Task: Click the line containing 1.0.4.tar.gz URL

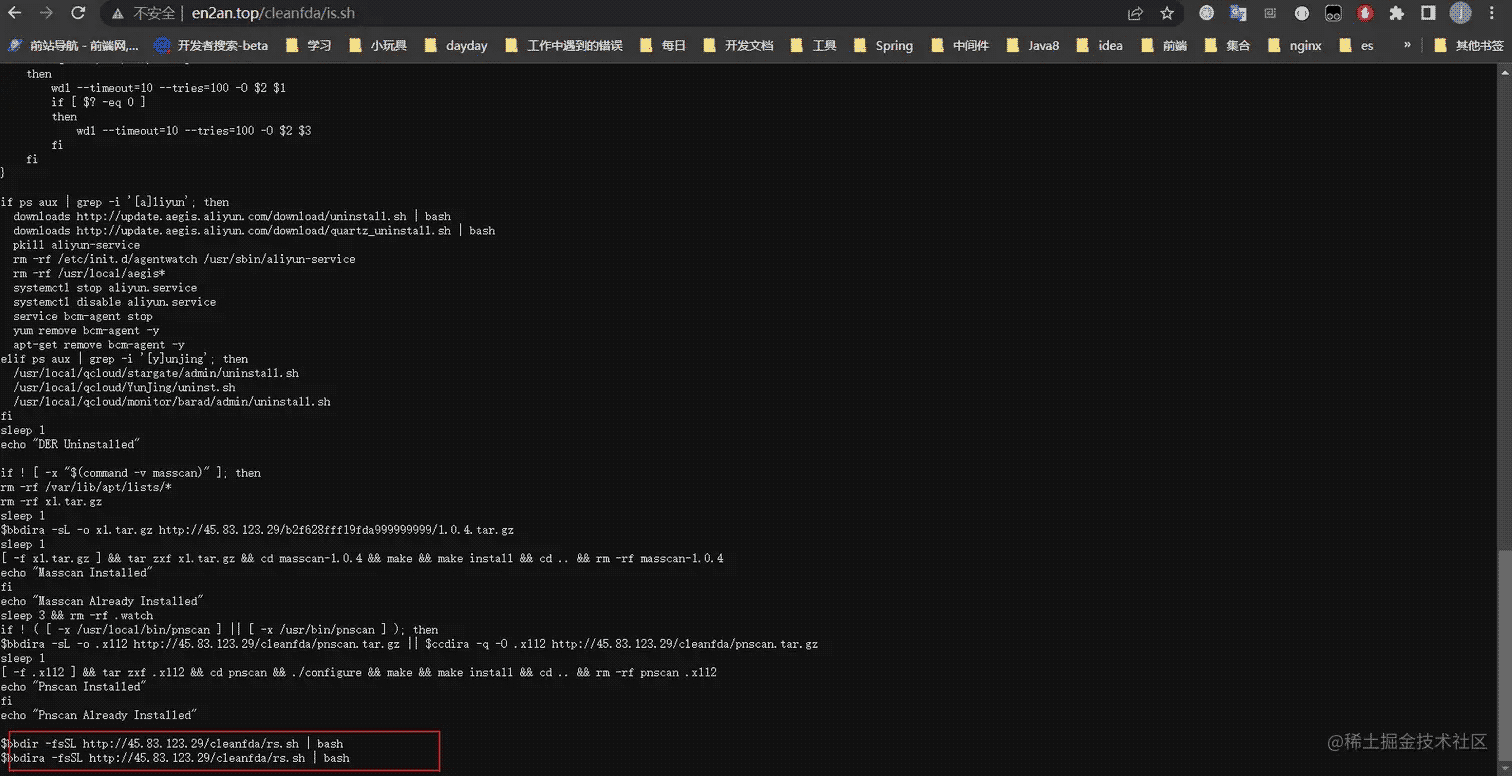Action: click(257, 530)
